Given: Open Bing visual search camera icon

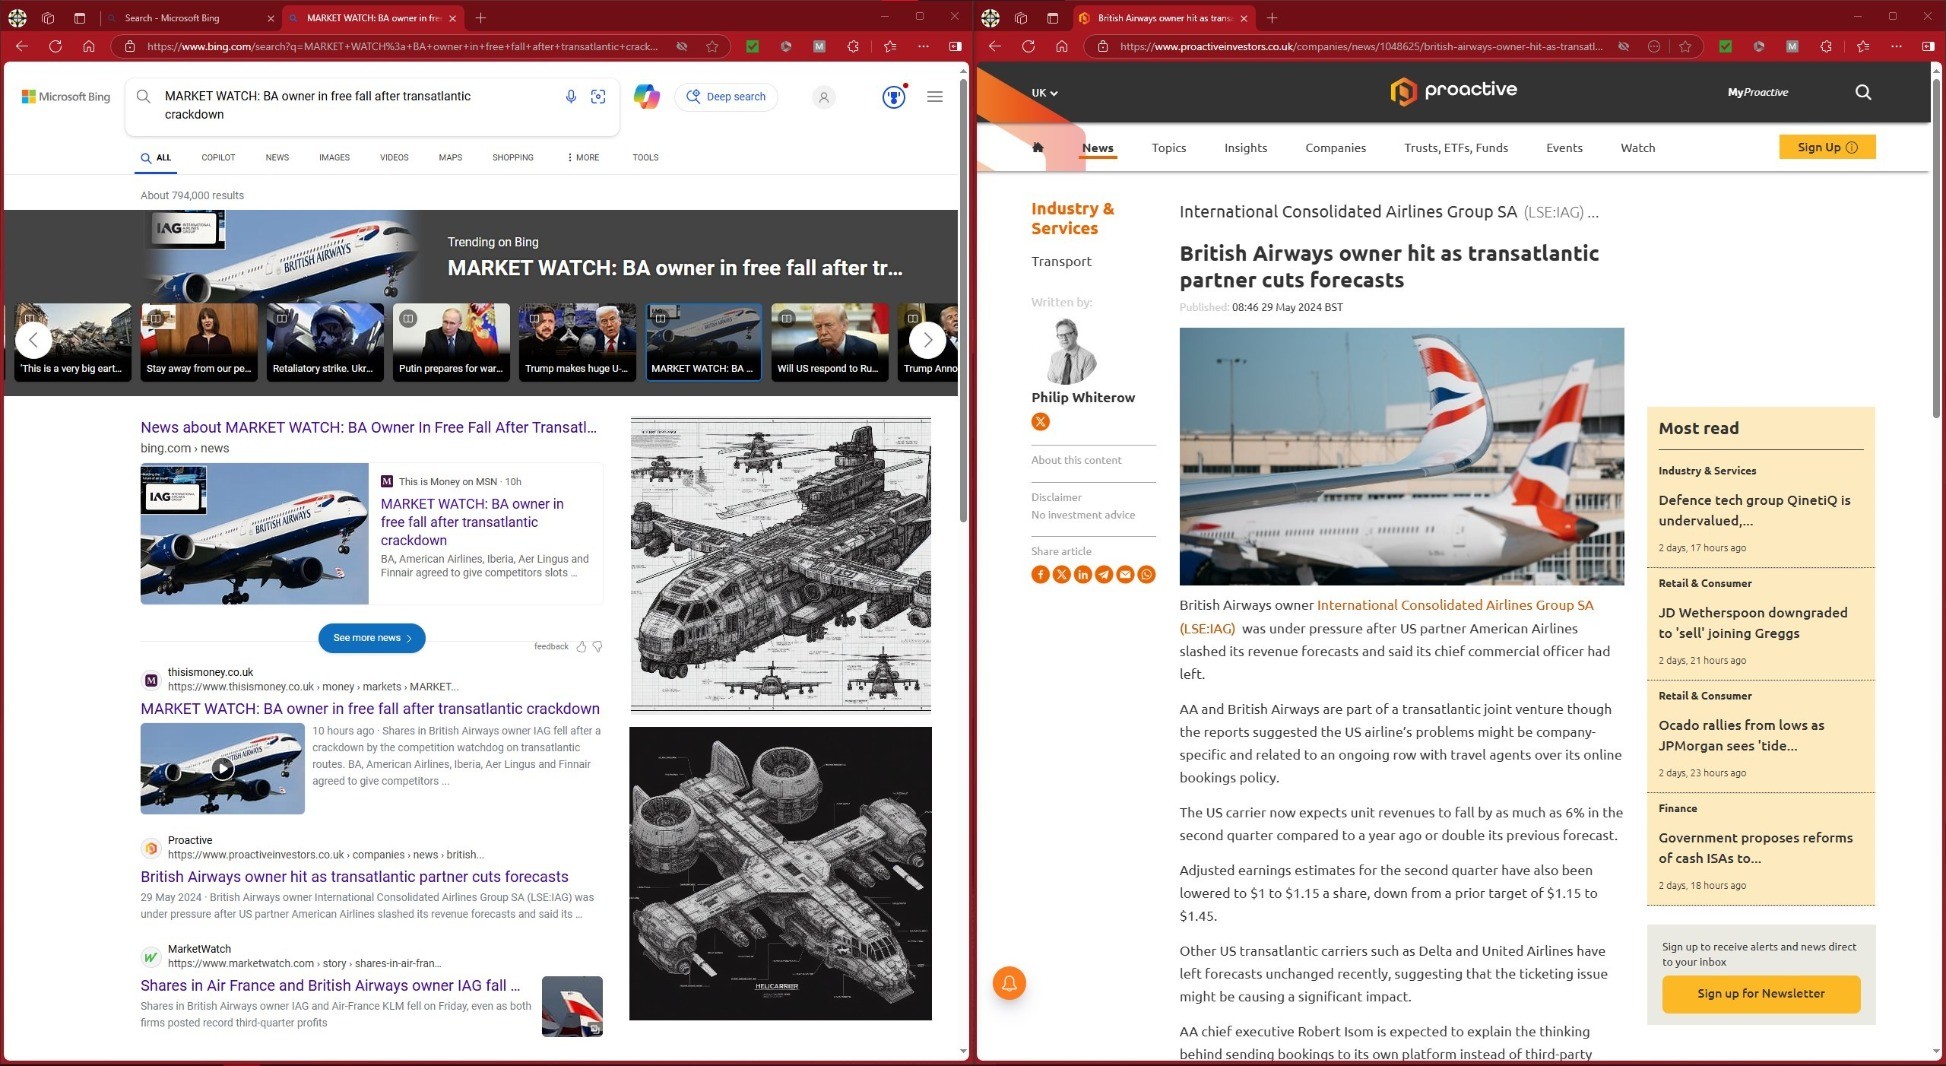Looking at the screenshot, I should (598, 96).
